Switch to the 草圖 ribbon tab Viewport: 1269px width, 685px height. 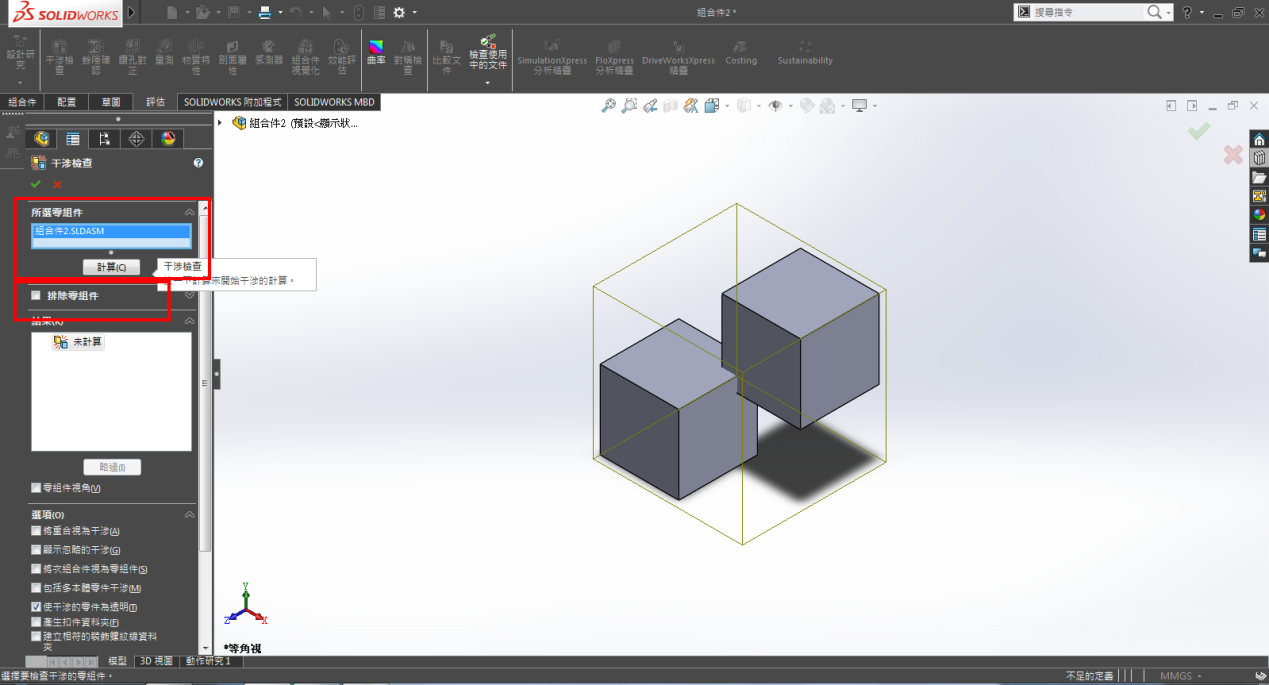coord(110,102)
